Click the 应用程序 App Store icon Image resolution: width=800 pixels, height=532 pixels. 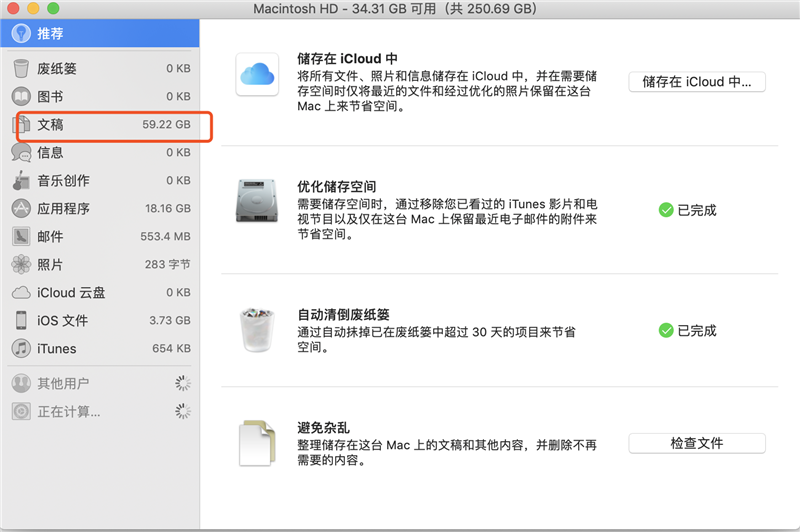[x=21, y=208]
